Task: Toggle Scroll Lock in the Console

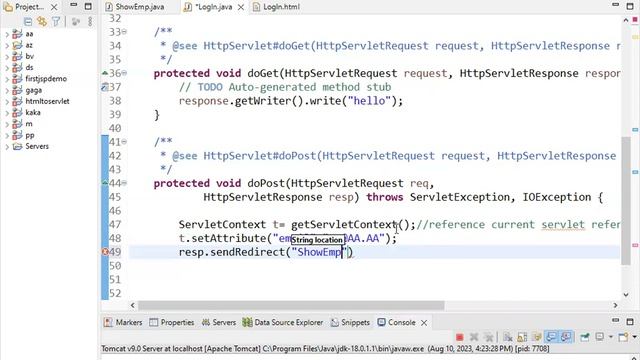Action: 522,337
